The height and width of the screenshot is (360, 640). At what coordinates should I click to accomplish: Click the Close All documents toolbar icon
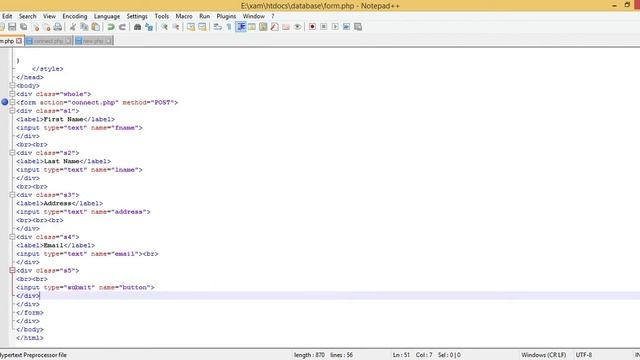[47, 27]
